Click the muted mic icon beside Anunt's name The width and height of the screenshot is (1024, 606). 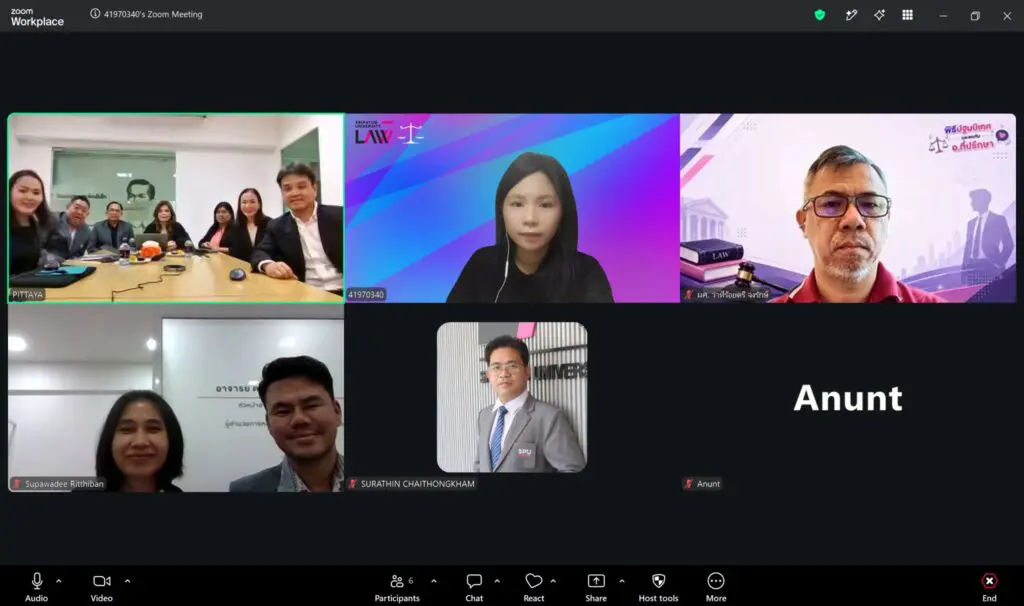688,484
